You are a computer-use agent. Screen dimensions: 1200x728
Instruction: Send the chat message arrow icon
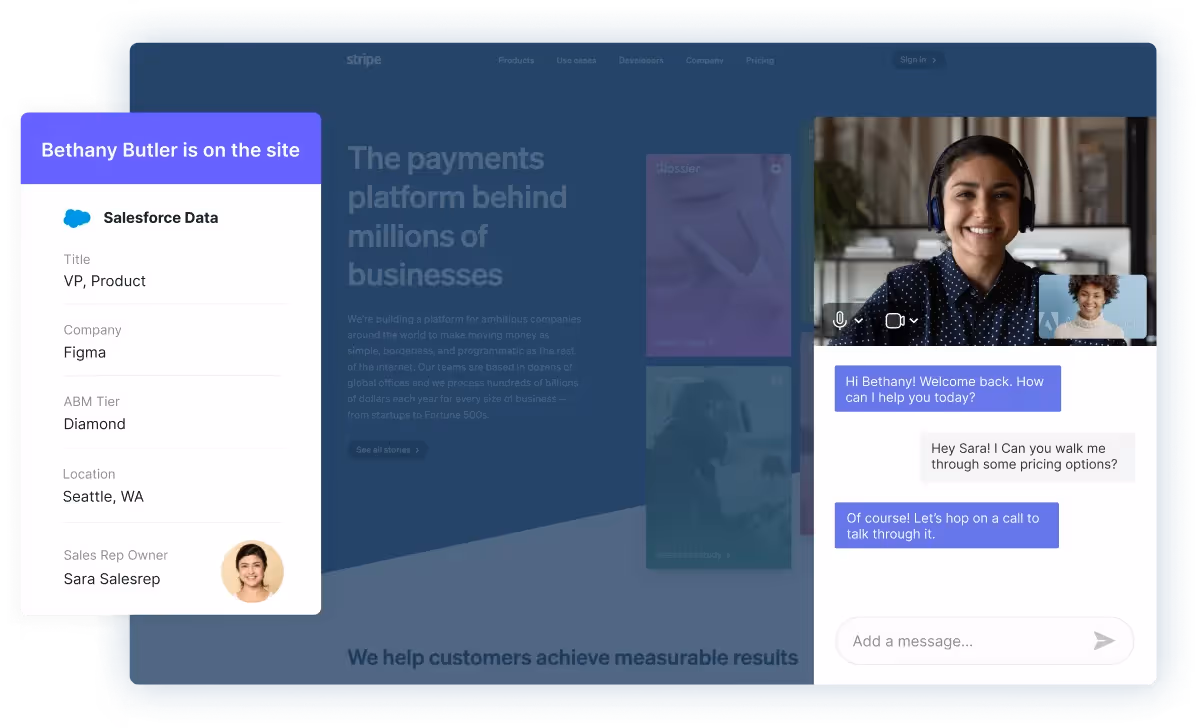1104,641
